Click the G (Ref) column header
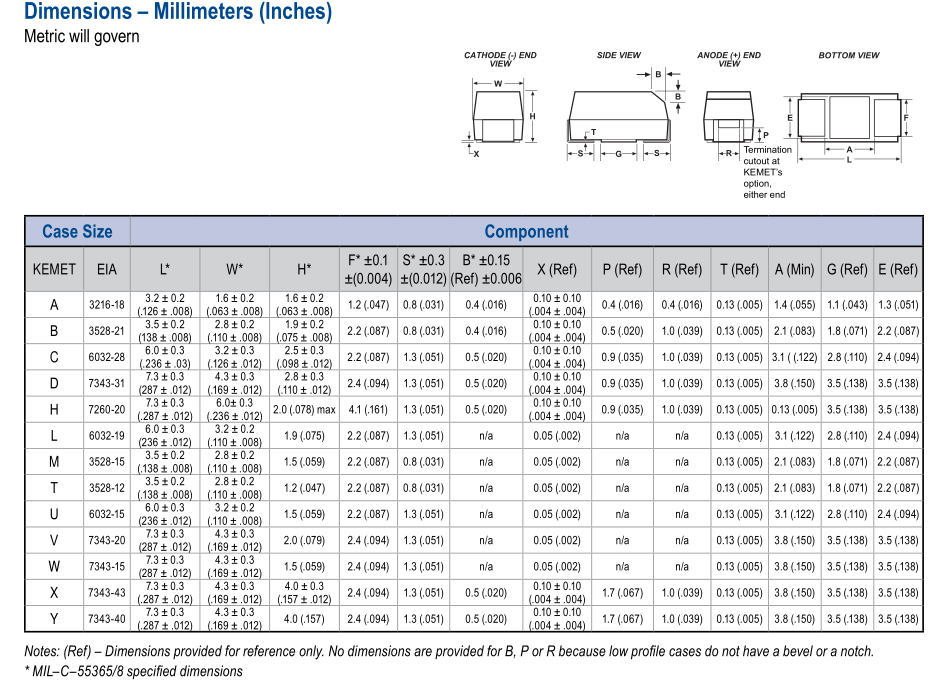 pos(846,269)
